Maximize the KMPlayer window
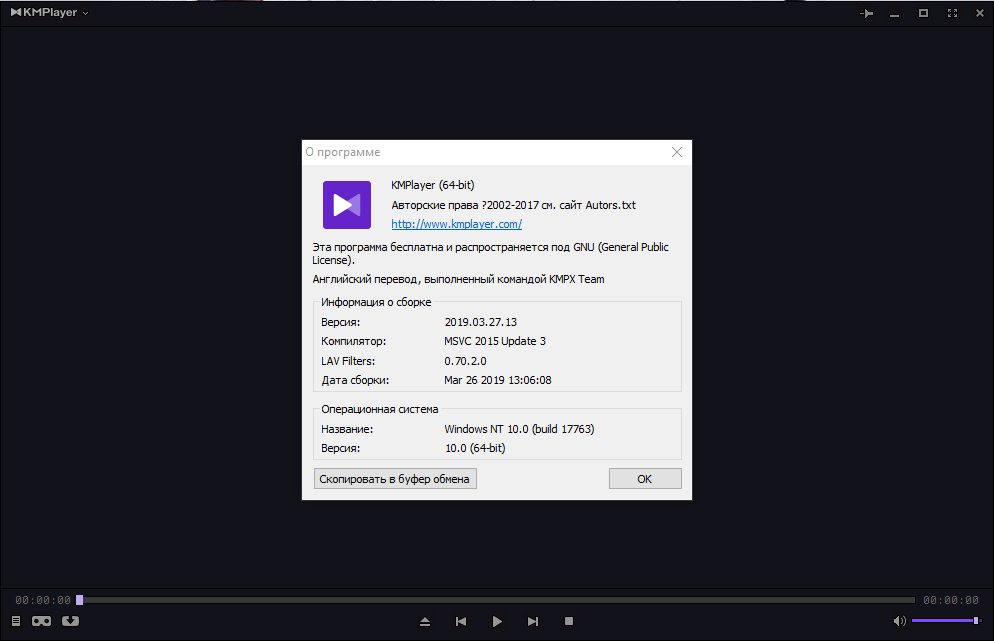 [x=924, y=13]
